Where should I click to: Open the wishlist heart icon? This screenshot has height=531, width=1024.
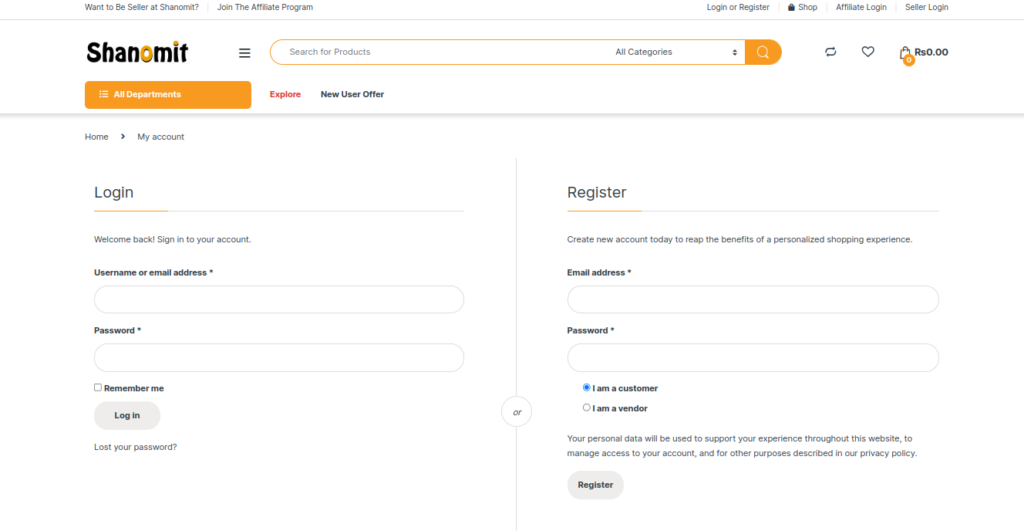(x=868, y=52)
